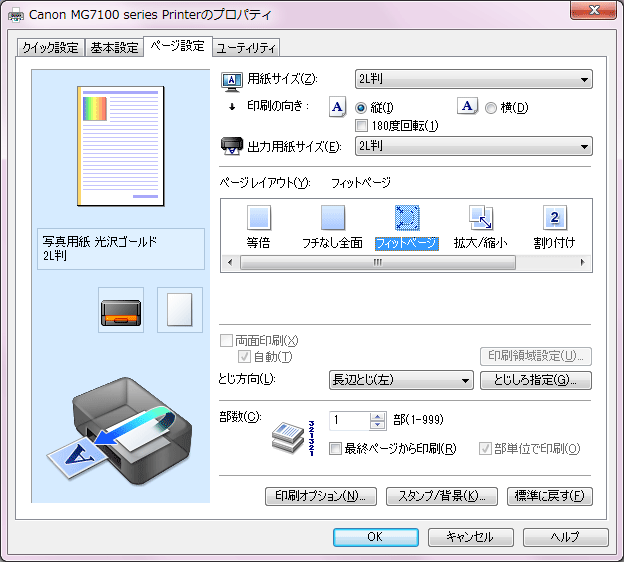624x562 pixels.
Task: Click the portrait orientation A icon
Action: point(337,107)
